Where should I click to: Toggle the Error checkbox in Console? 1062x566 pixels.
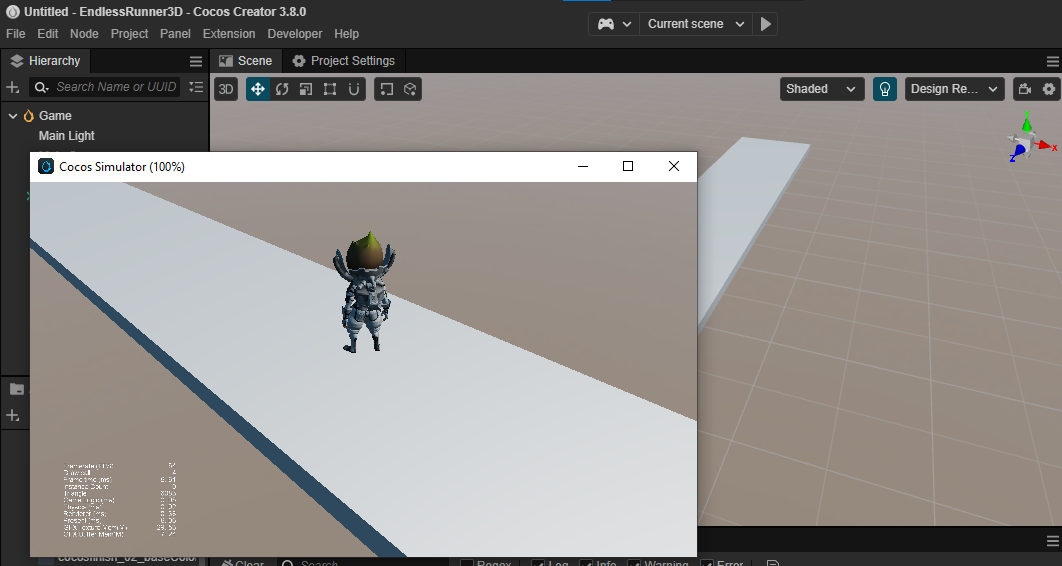point(706,563)
